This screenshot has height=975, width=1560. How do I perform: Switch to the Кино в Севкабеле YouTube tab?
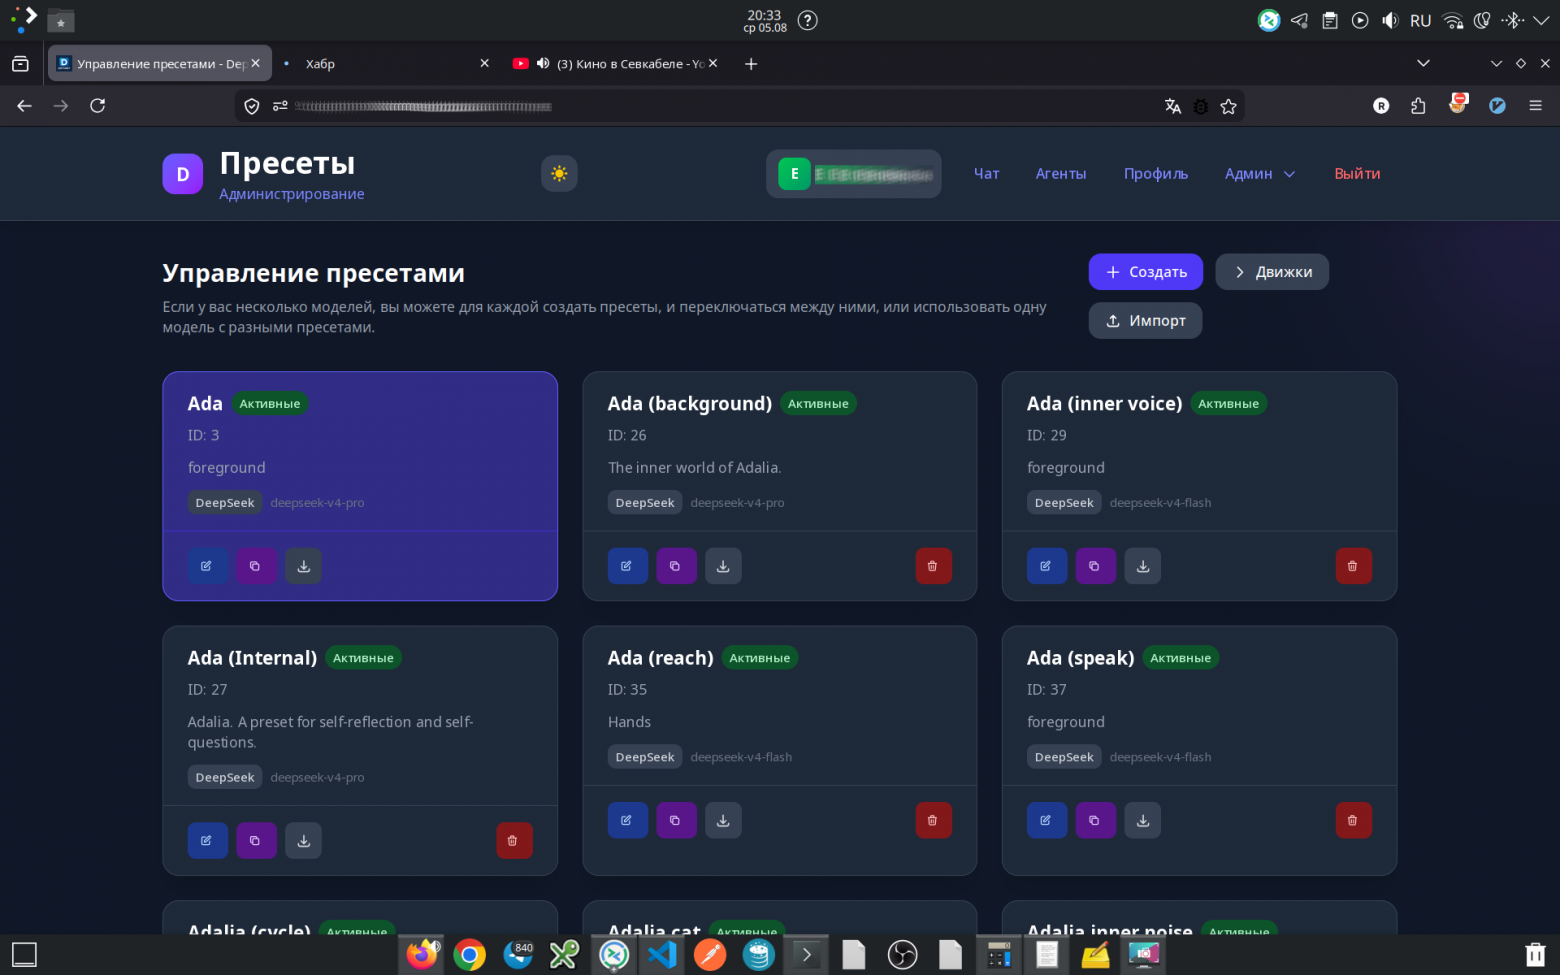pos(615,63)
